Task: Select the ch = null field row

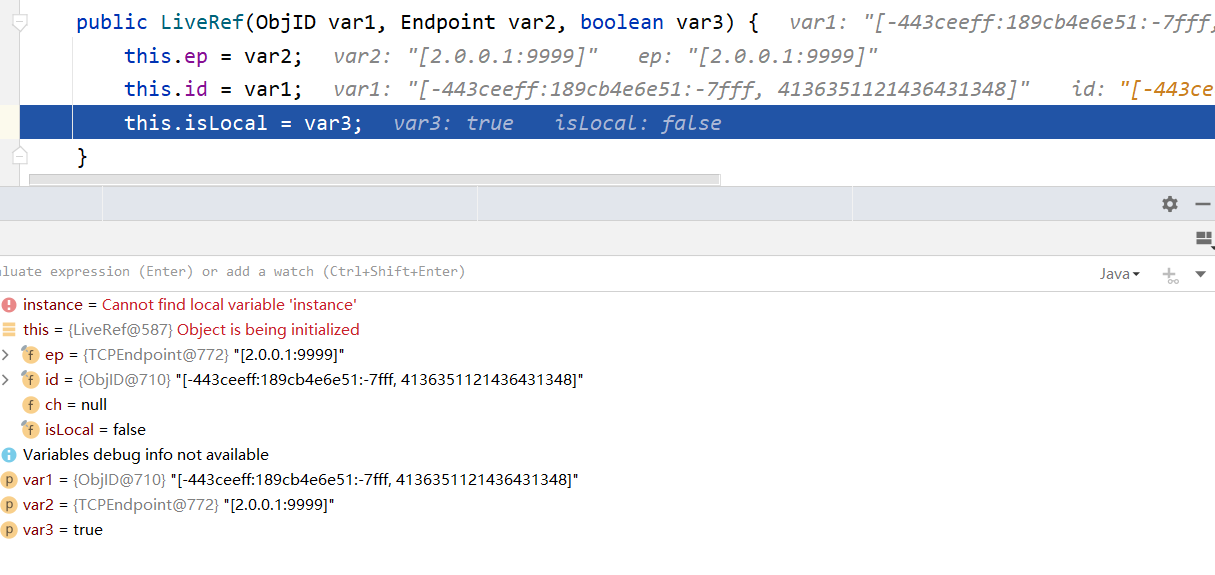Action: [x=66, y=404]
